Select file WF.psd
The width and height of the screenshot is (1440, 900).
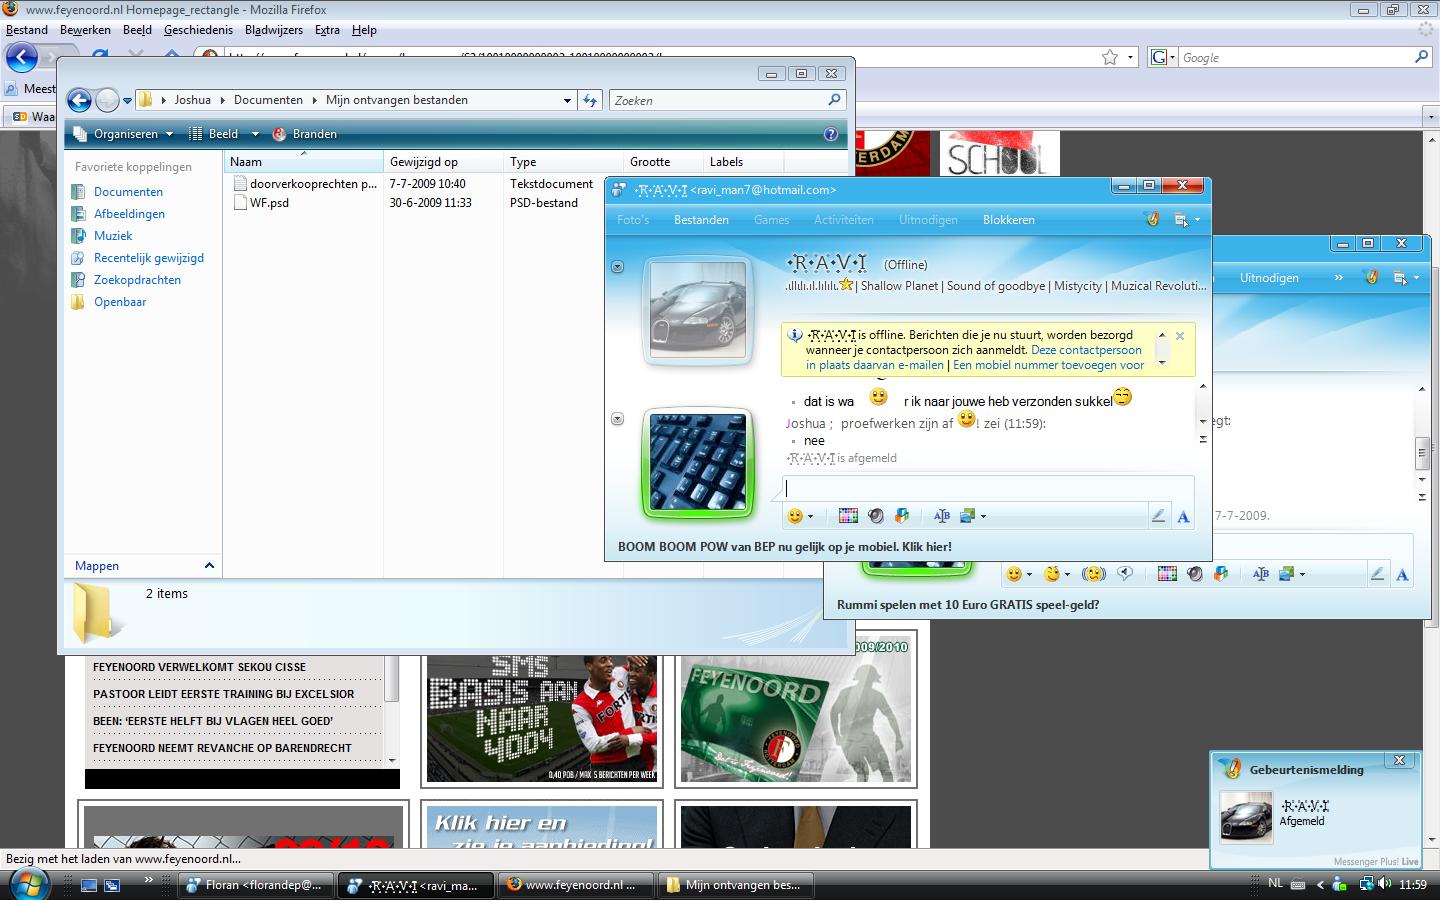click(x=269, y=203)
